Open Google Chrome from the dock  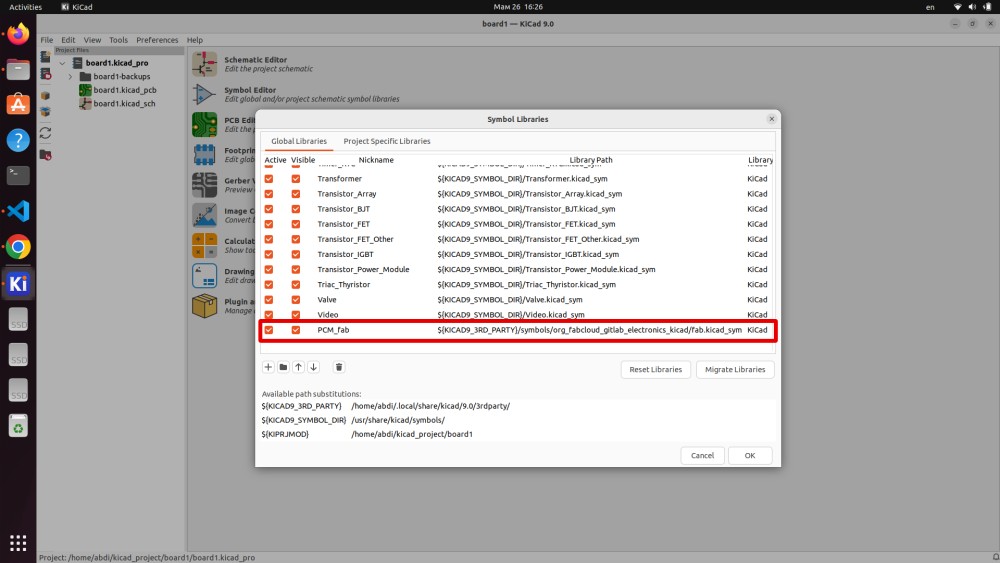(x=18, y=247)
